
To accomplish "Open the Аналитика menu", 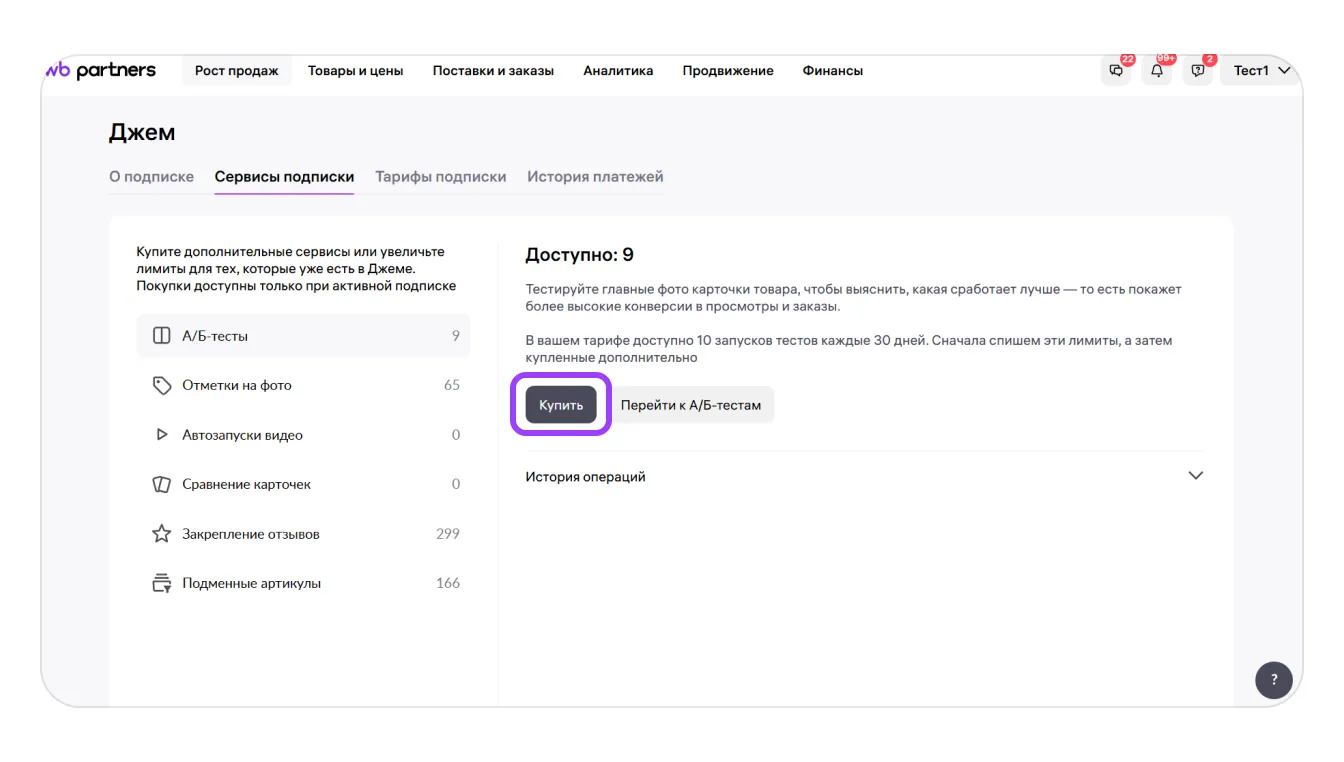I will pos(618,71).
